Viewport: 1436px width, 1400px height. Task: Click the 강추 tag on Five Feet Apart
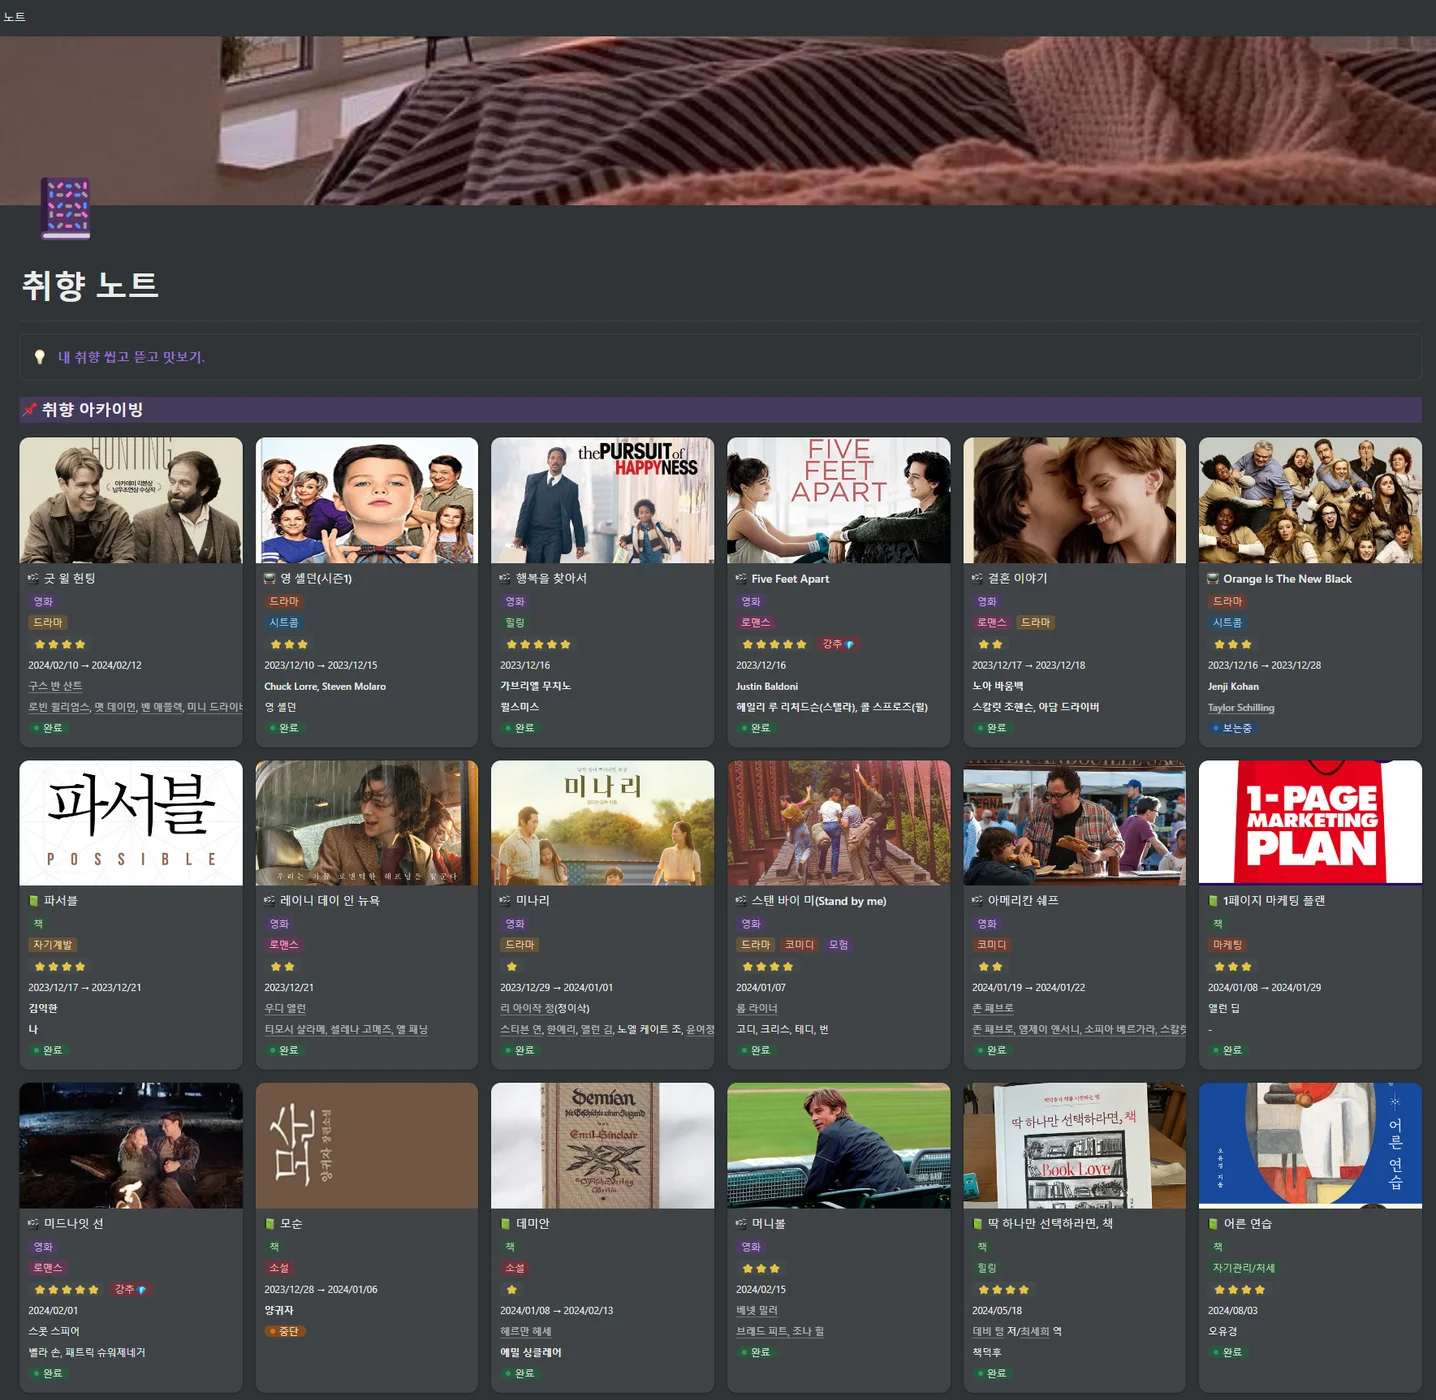click(838, 644)
